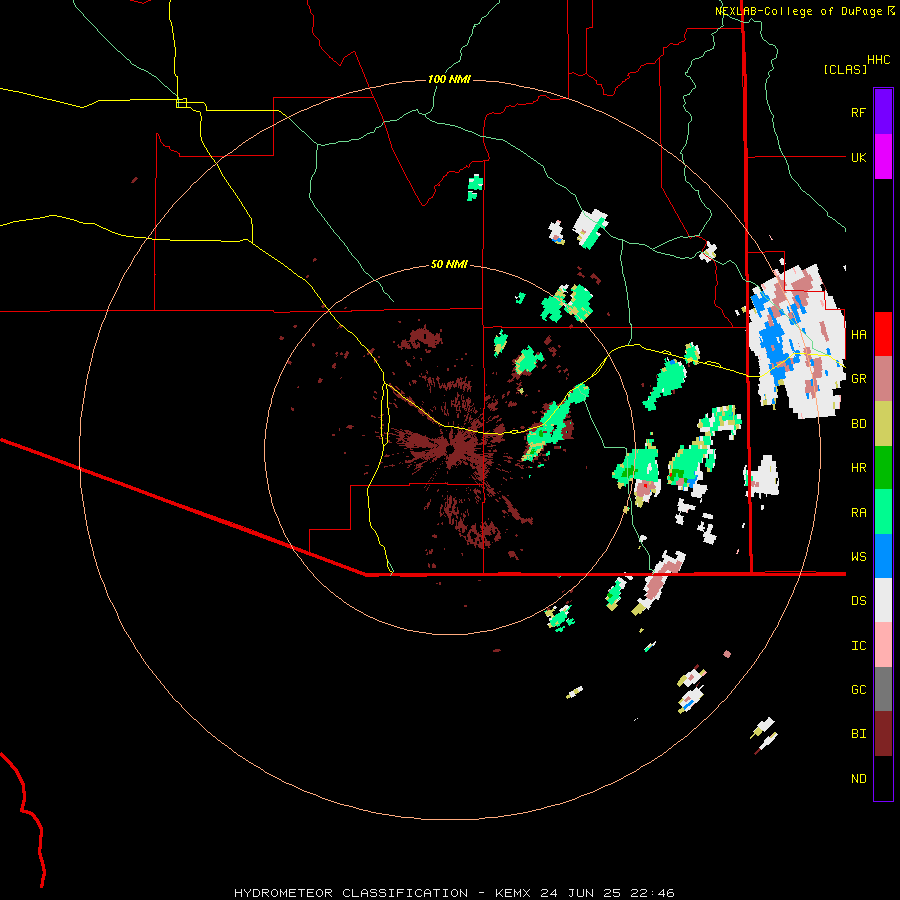Click the BD olive yellow legend swatch
900x900 pixels.
pos(883,424)
